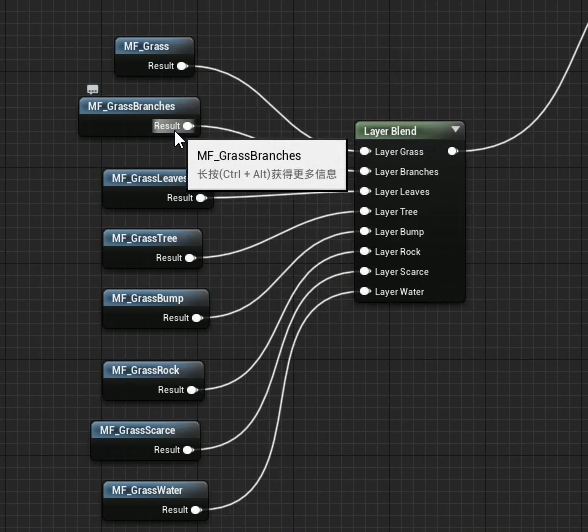Click the MF_GrassTree Result output pin
This screenshot has height=532, width=588.
[x=190, y=258]
